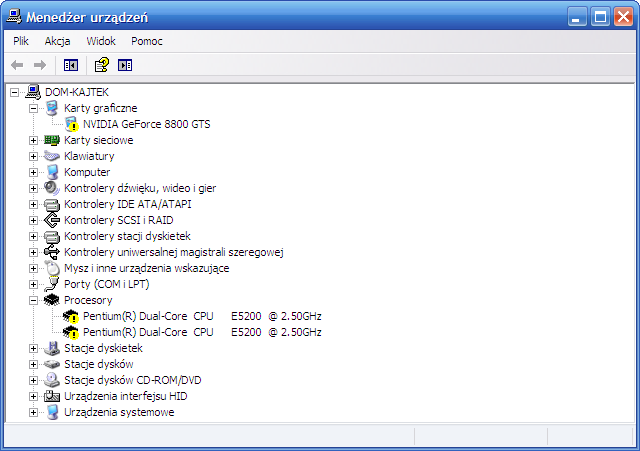This screenshot has width=640, height=451.
Task: Click the IDE ATA/ATAPI controller icon
Action: pos(52,204)
